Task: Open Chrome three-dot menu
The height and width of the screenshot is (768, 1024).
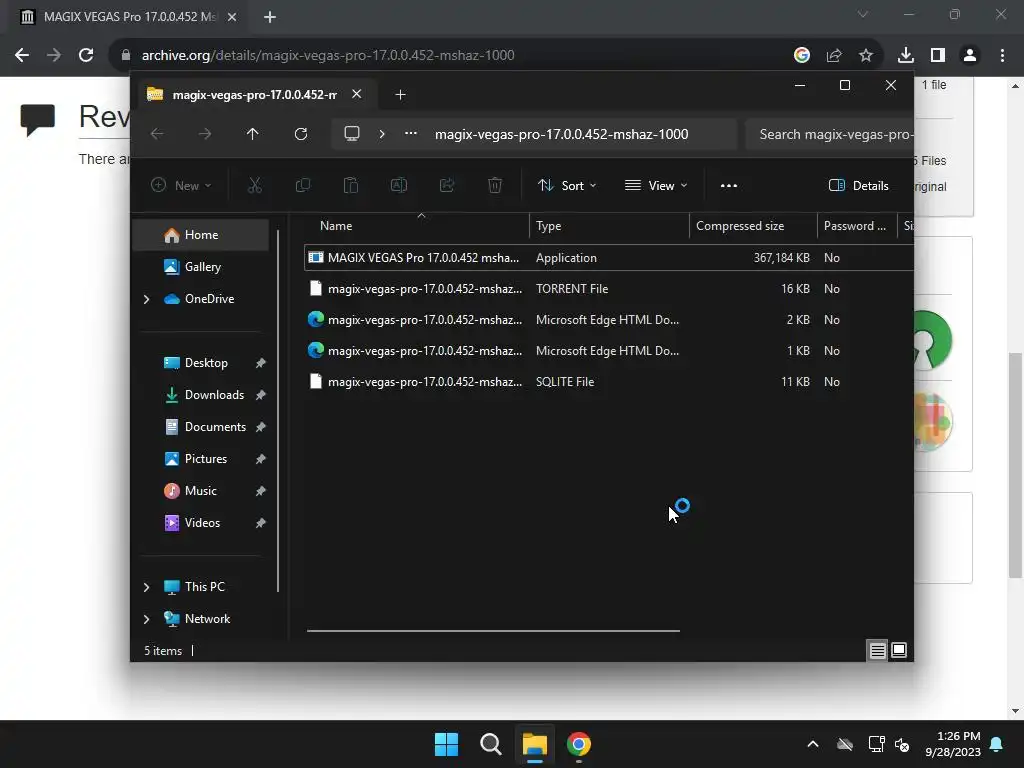Action: [1002, 55]
